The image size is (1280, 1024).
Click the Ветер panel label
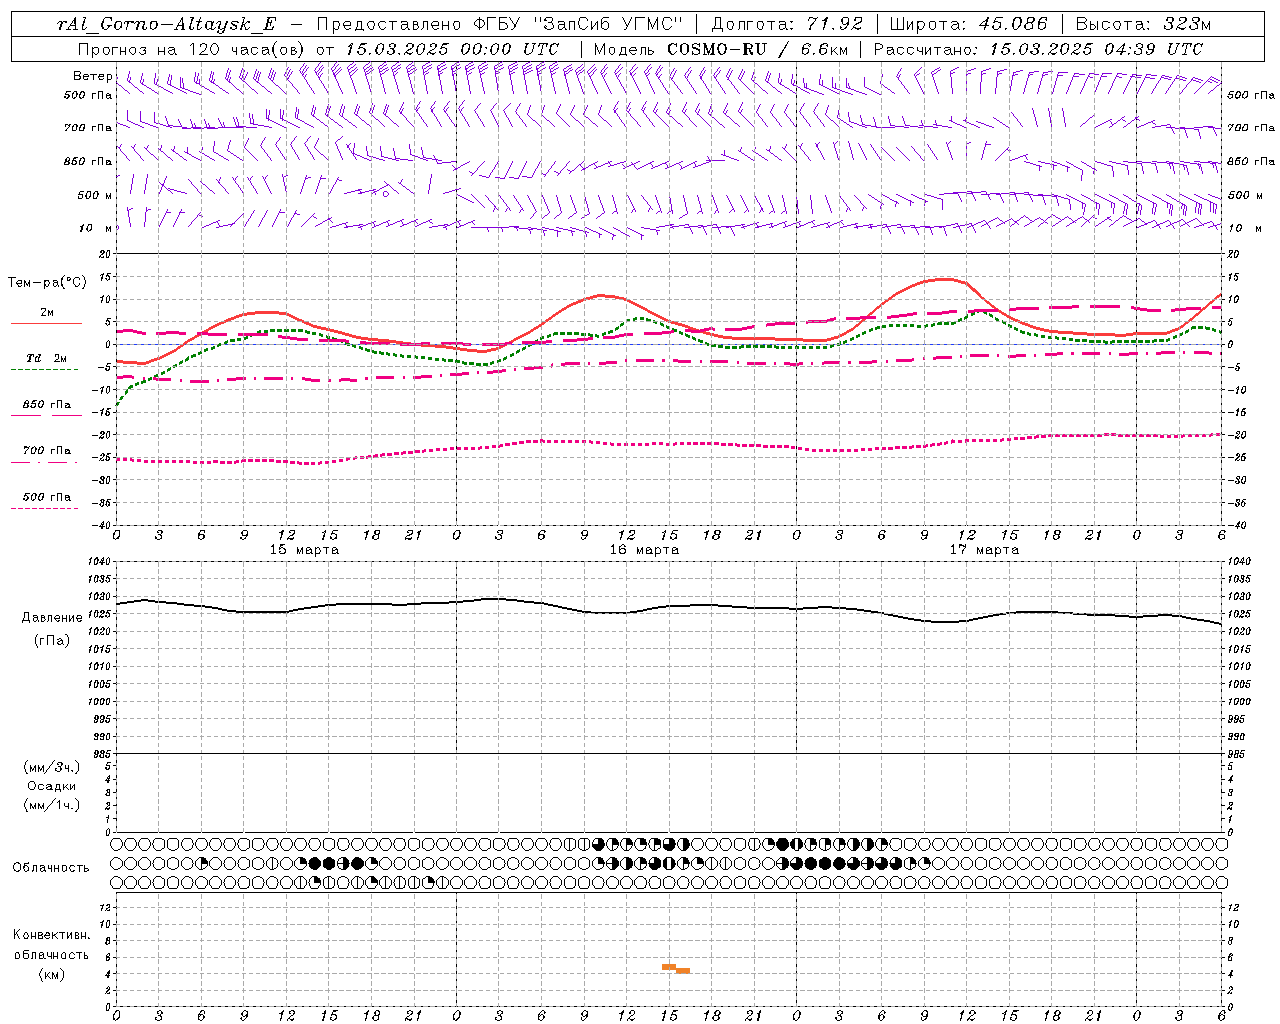click(x=92, y=76)
